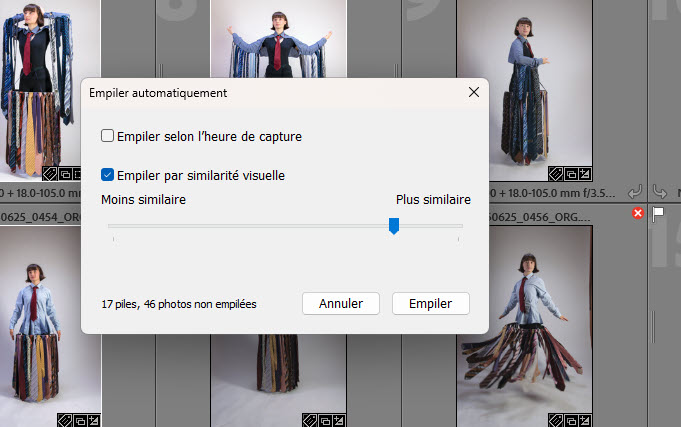Click keyword tag badge on cropped tie-skirt photo
The image size is (681, 427).
coord(310,420)
